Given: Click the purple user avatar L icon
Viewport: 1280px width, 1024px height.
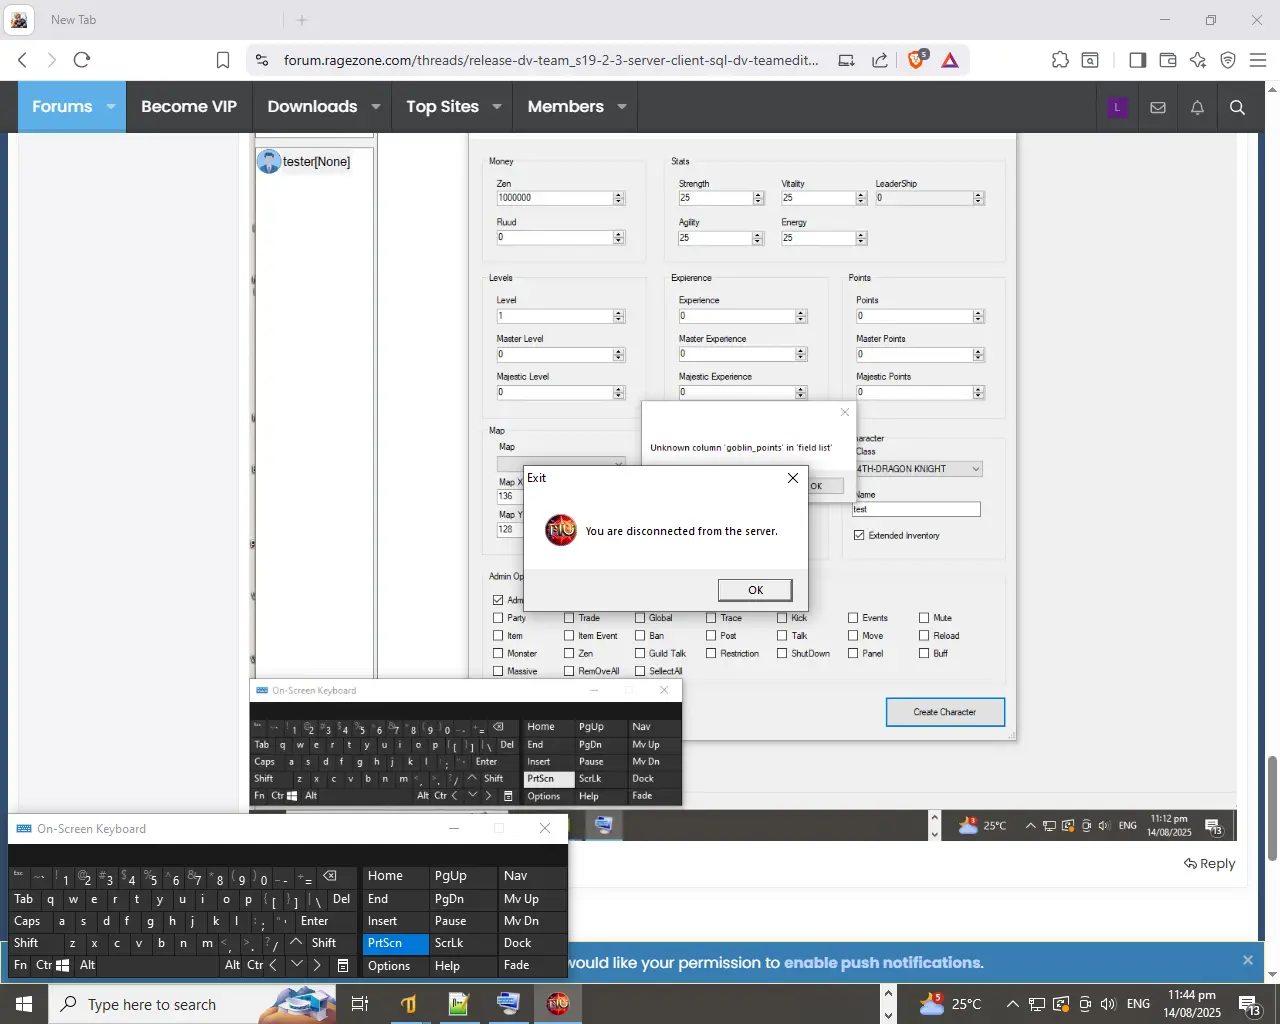Looking at the screenshot, I should point(1118,107).
